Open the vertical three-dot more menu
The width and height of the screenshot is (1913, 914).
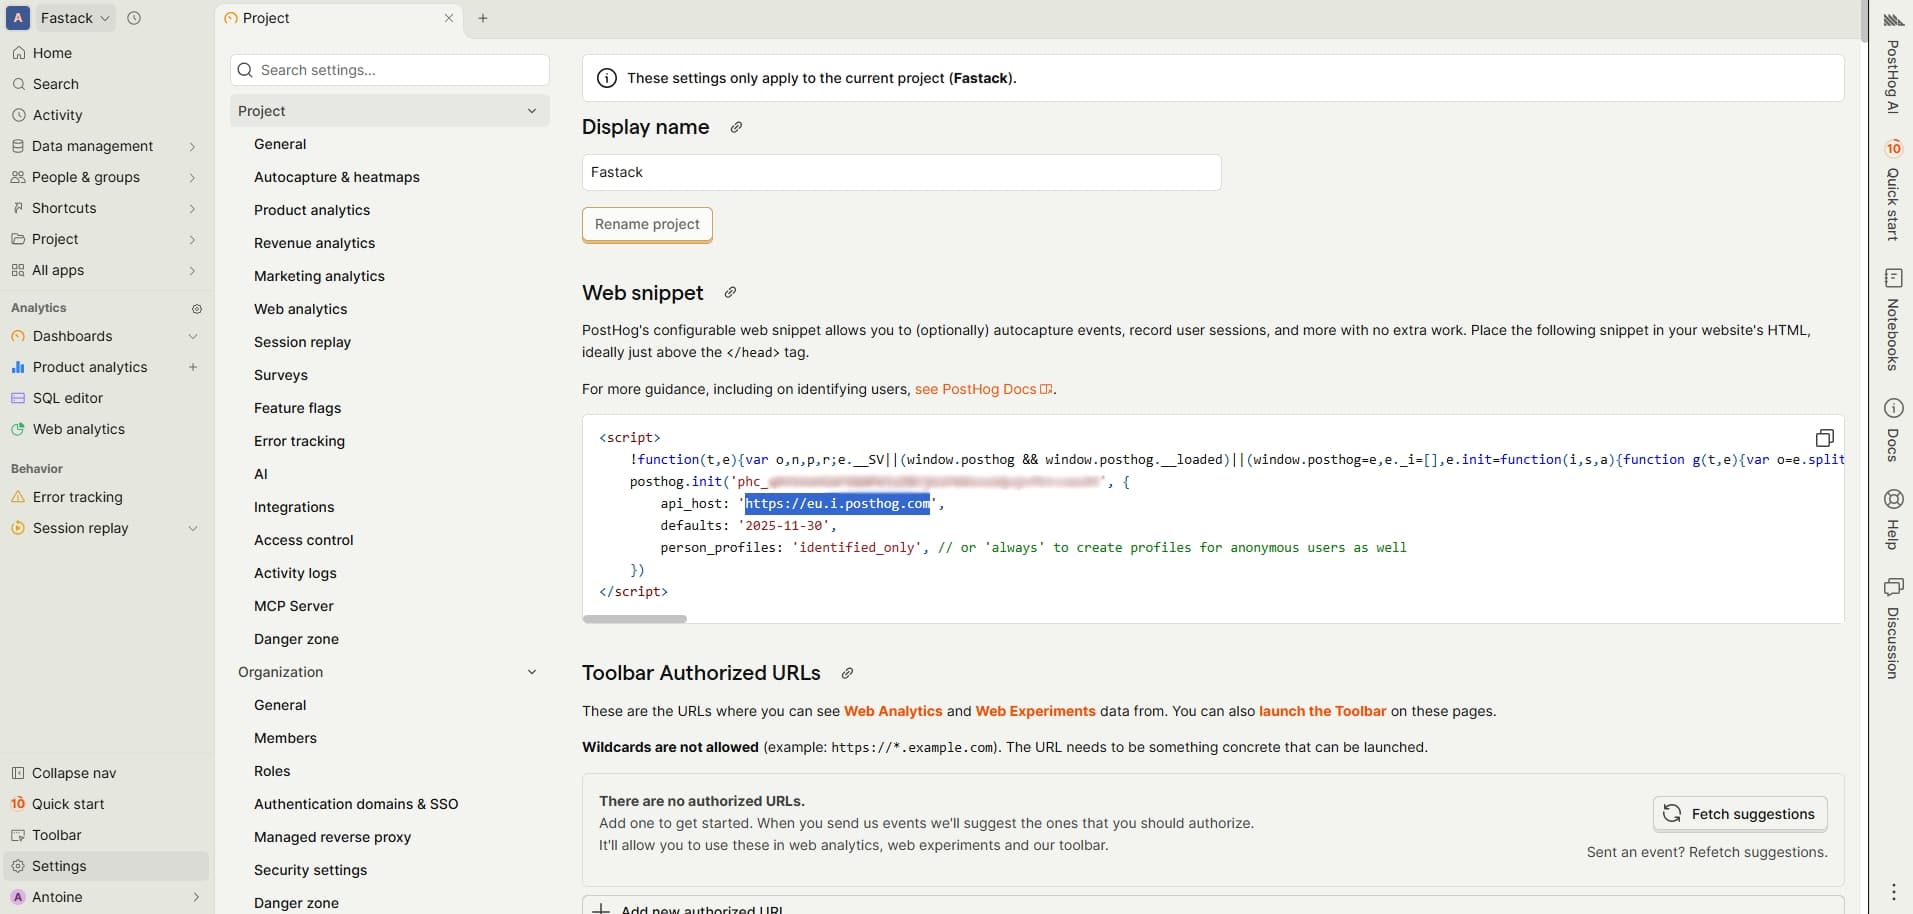click(1893, 891)
